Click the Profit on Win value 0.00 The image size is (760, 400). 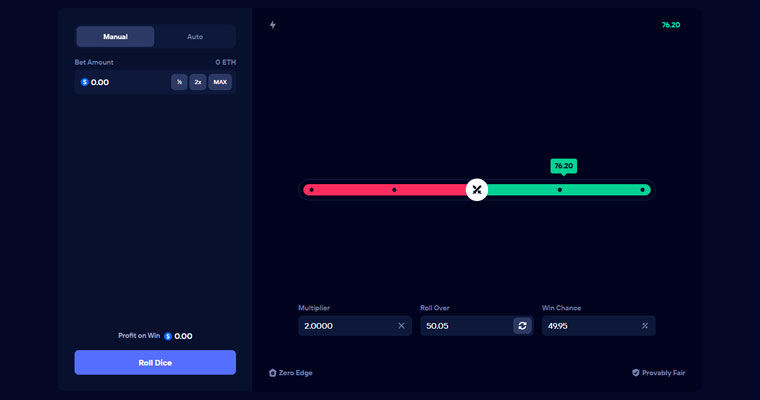click(x=183, y=336)
